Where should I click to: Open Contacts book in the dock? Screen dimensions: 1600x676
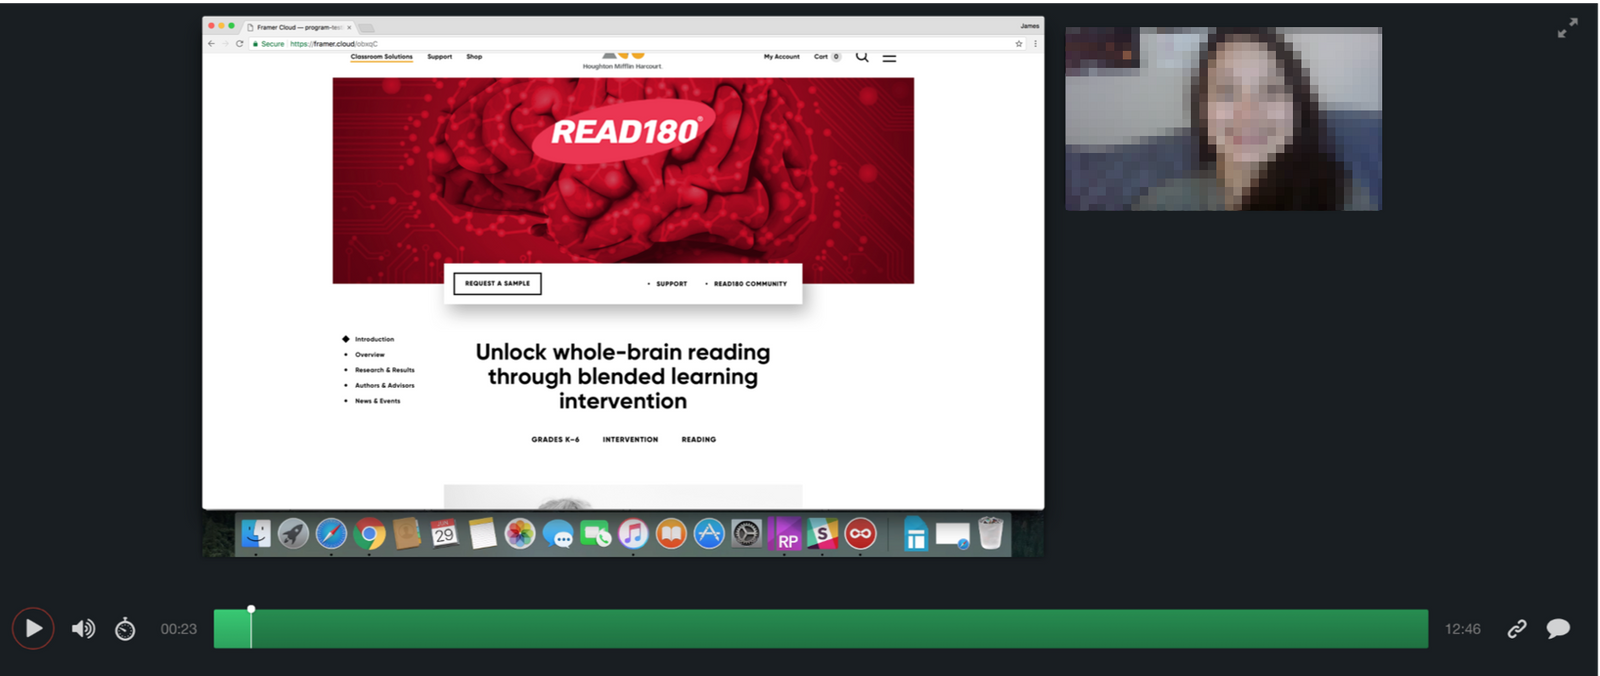406,534
